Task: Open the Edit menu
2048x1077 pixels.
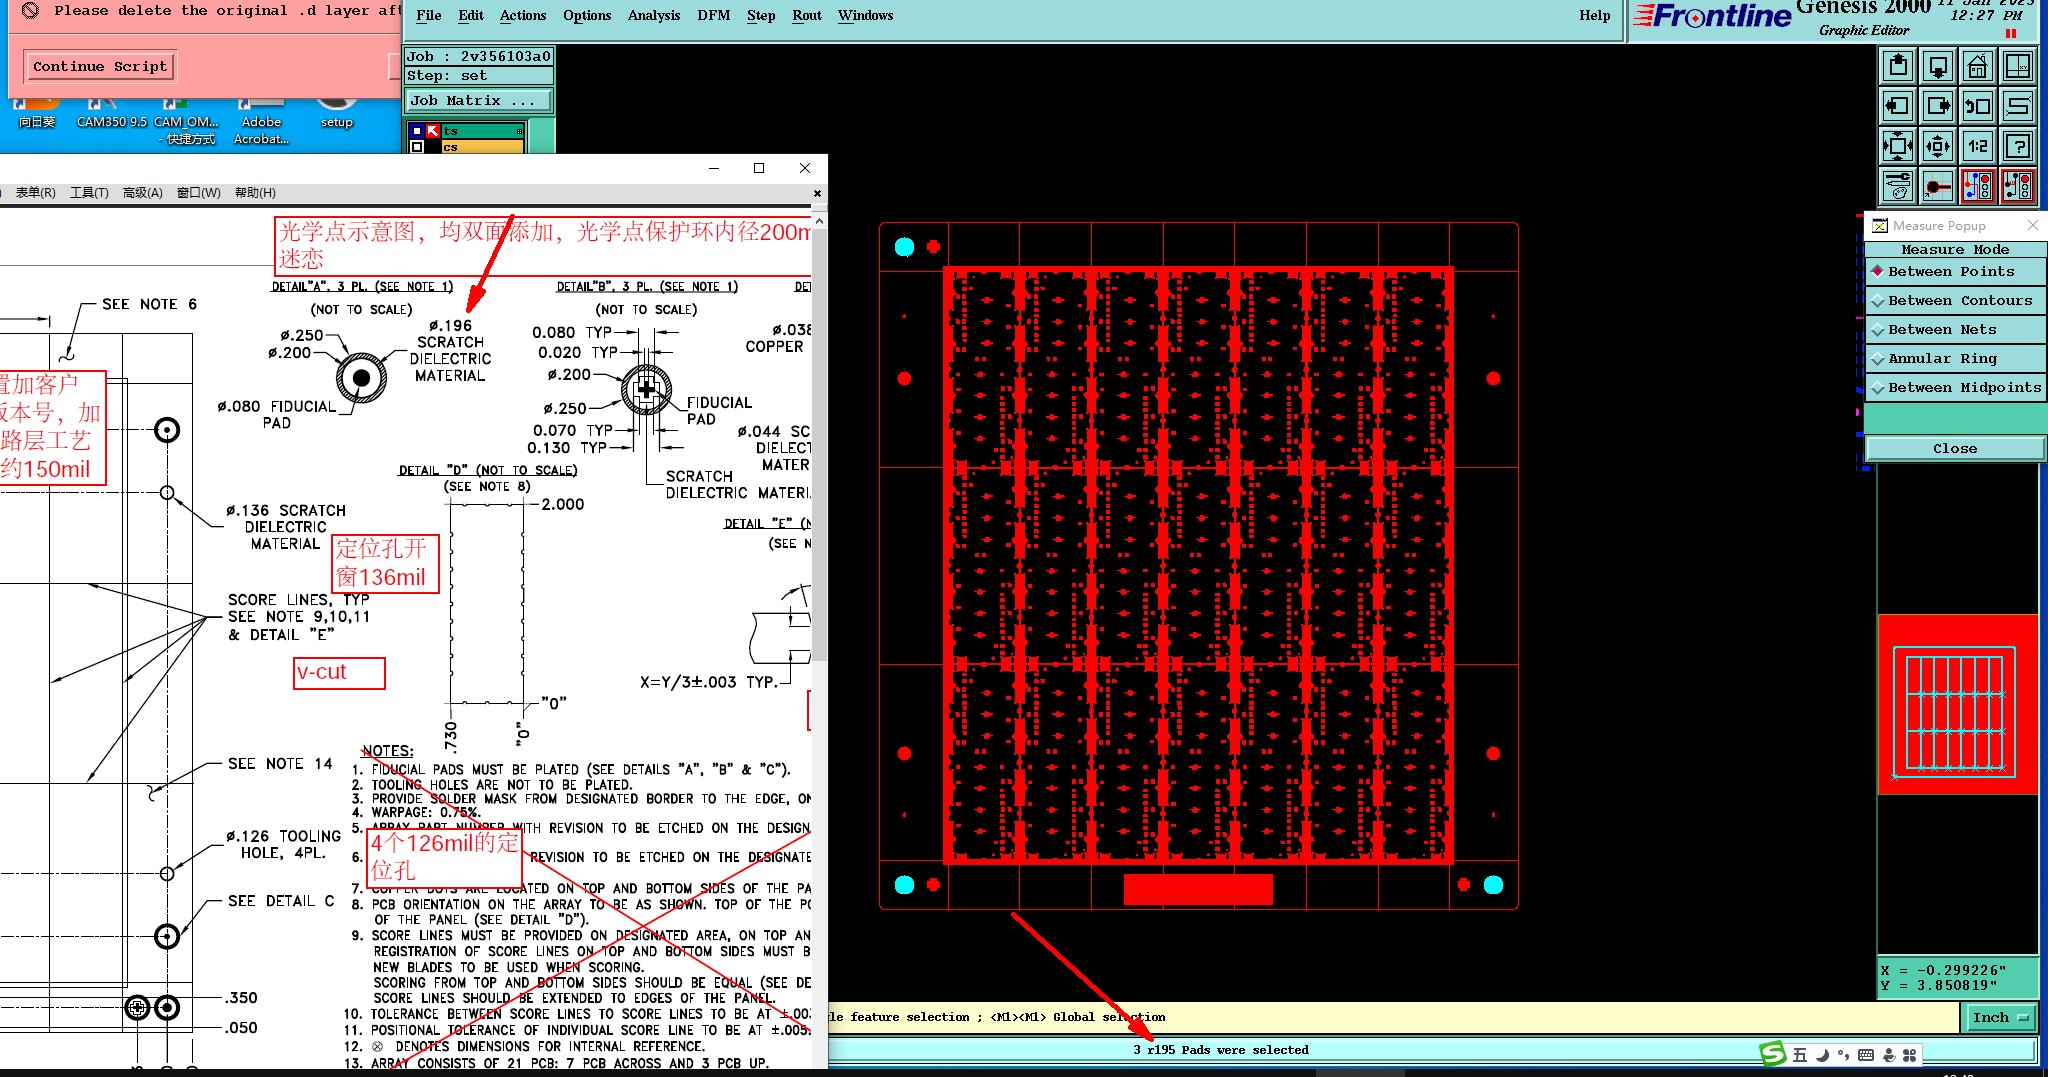Action: tap(471, 16)
